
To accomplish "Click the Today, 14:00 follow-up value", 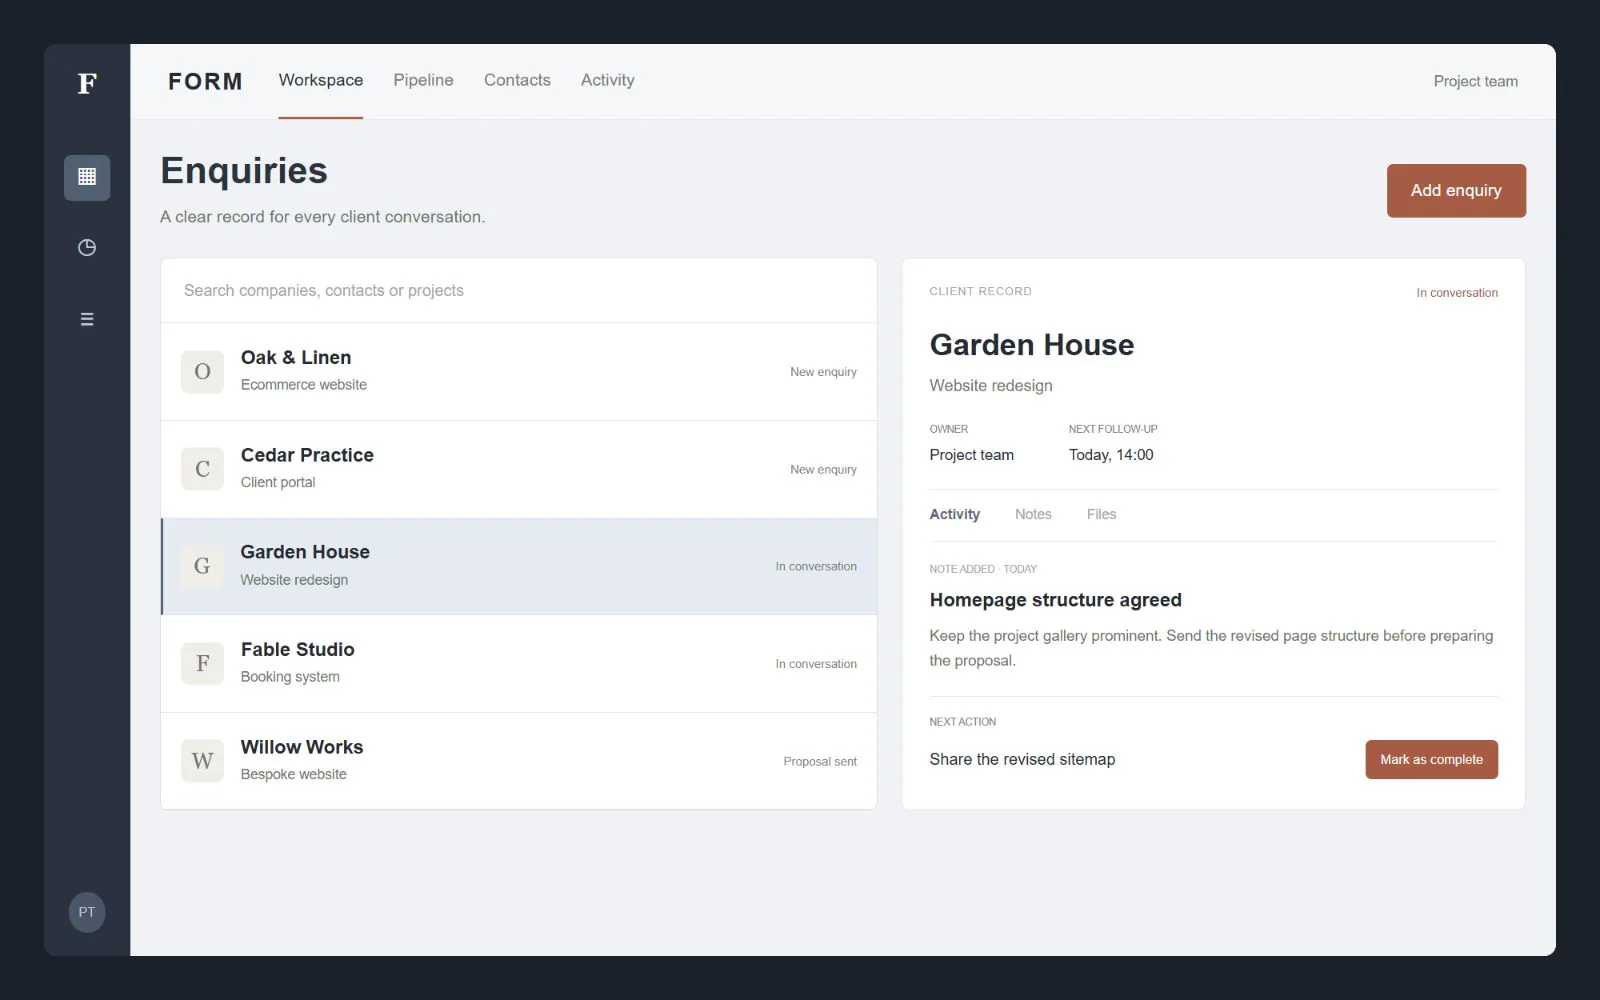I will pyautogui.click(x=1111, y=454).
